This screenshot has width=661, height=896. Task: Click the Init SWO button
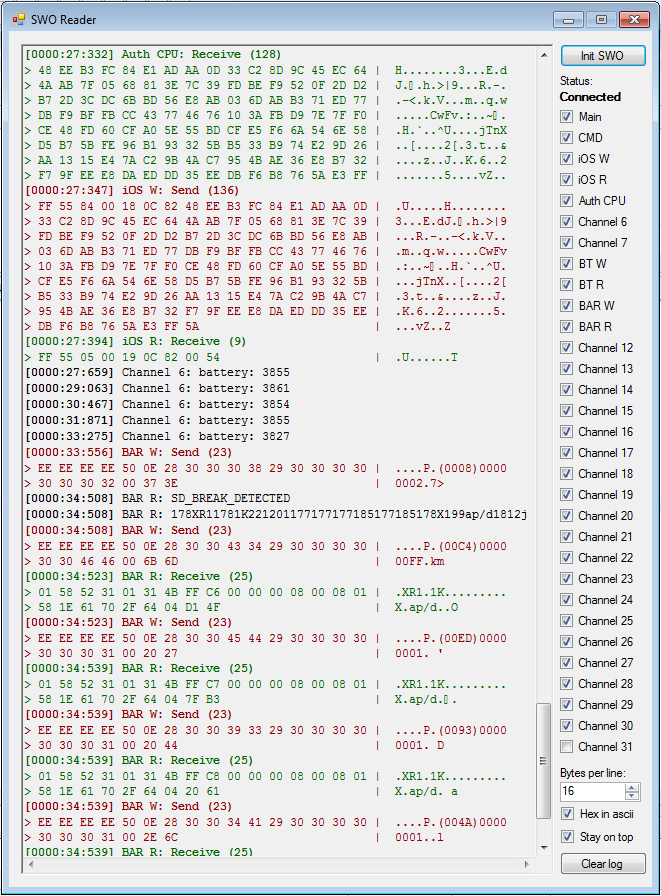click(603, 56)
